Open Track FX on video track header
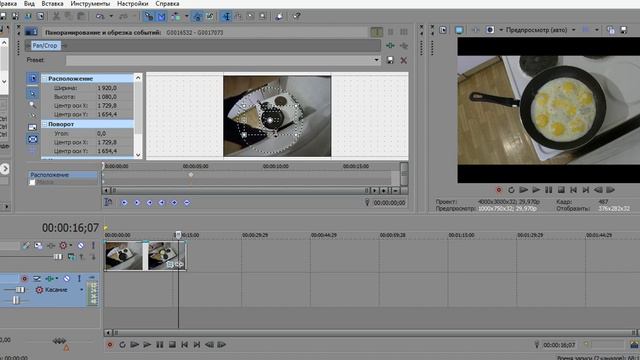 pyautogui.click(x=51, y=245)
